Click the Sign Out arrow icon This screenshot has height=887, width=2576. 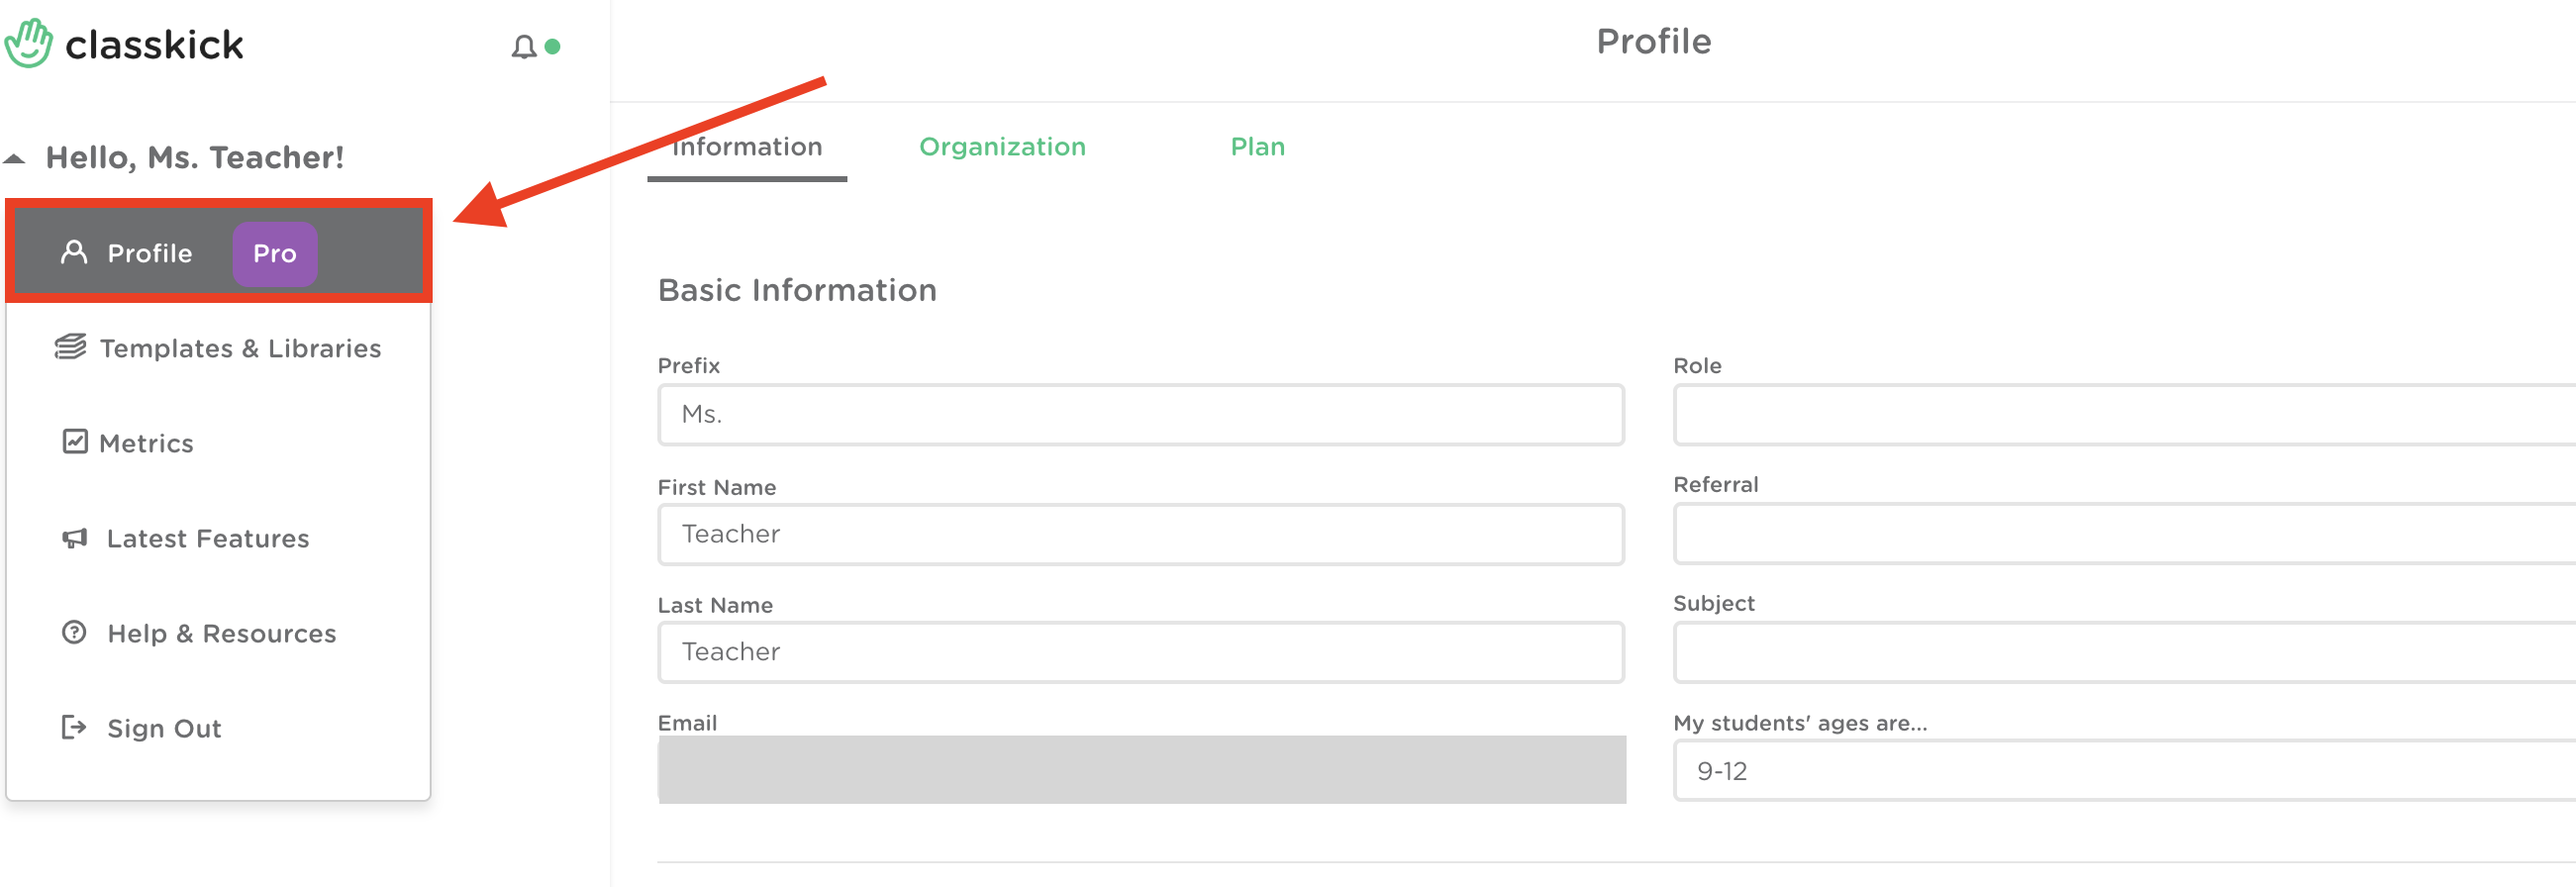[x=74, y=727]
